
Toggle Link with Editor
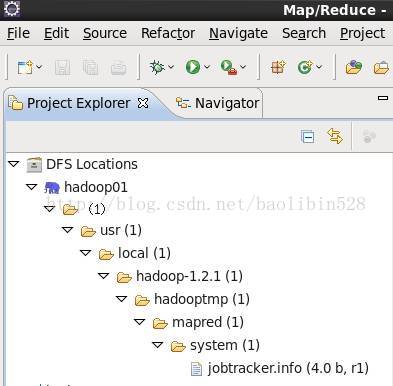tap(335, 136)
